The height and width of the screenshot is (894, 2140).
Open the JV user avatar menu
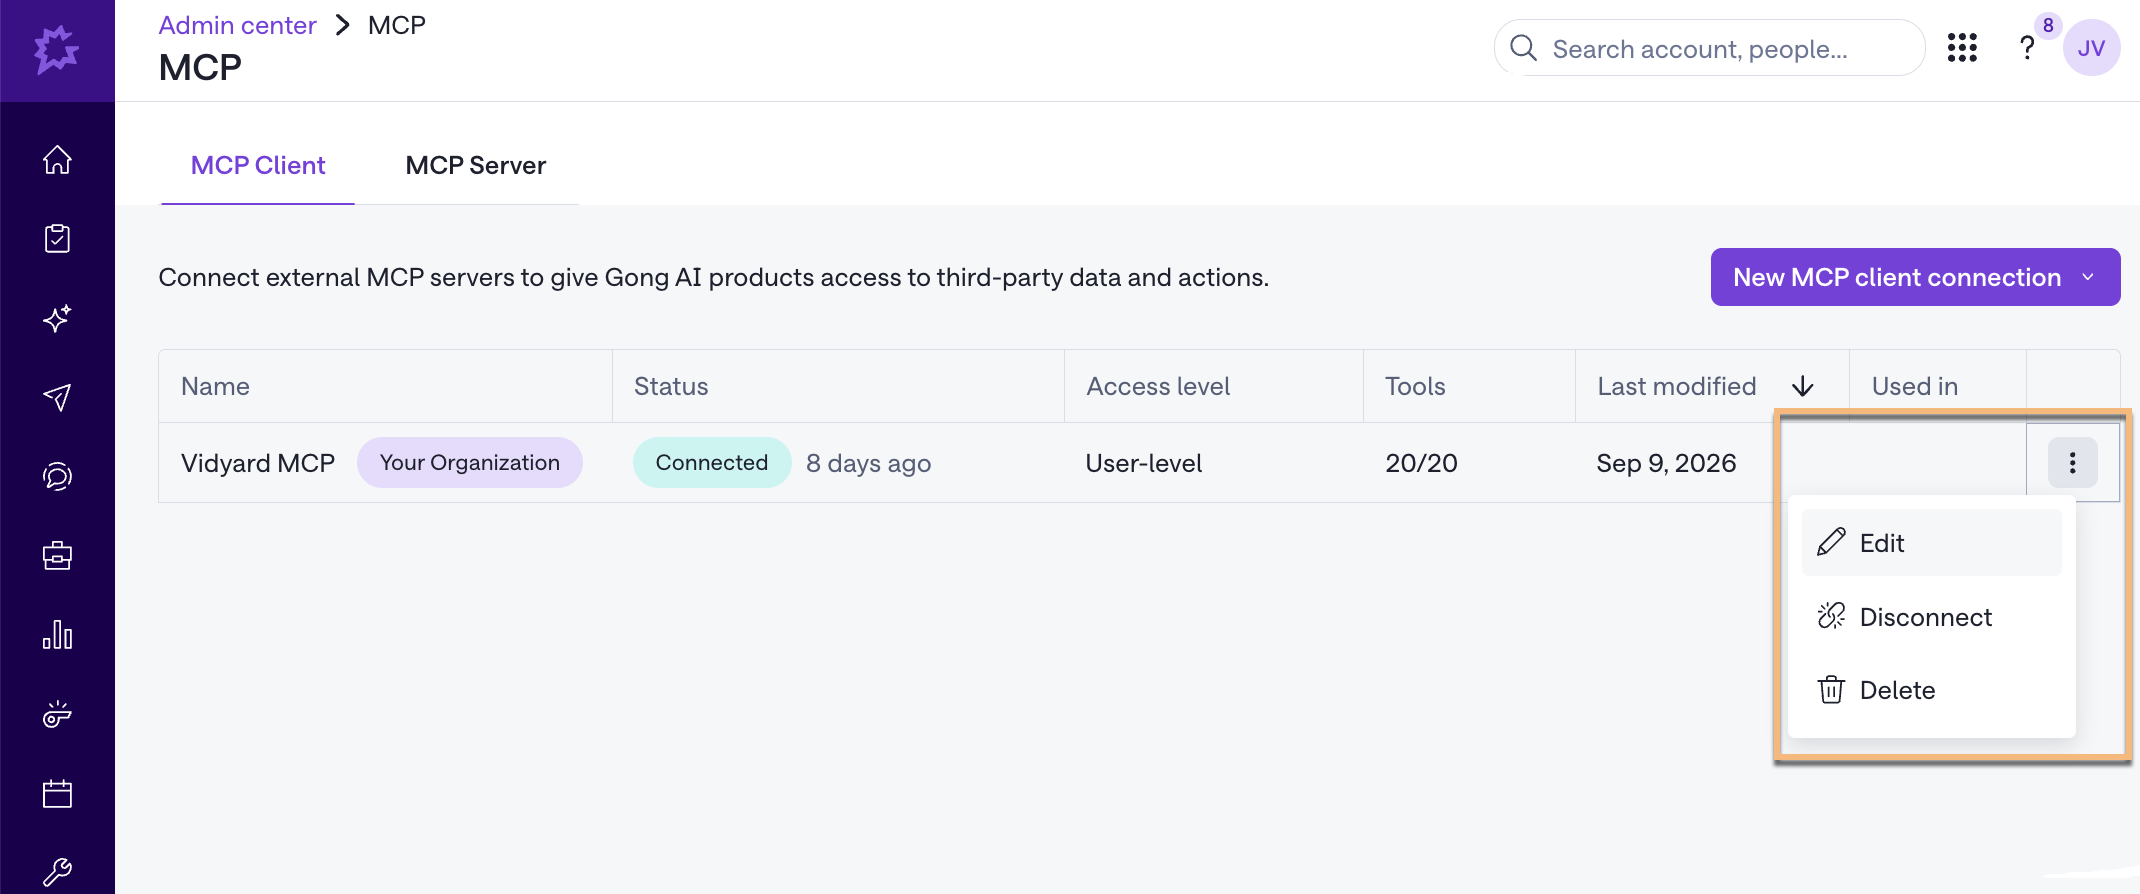click(x=2091, y=48)
